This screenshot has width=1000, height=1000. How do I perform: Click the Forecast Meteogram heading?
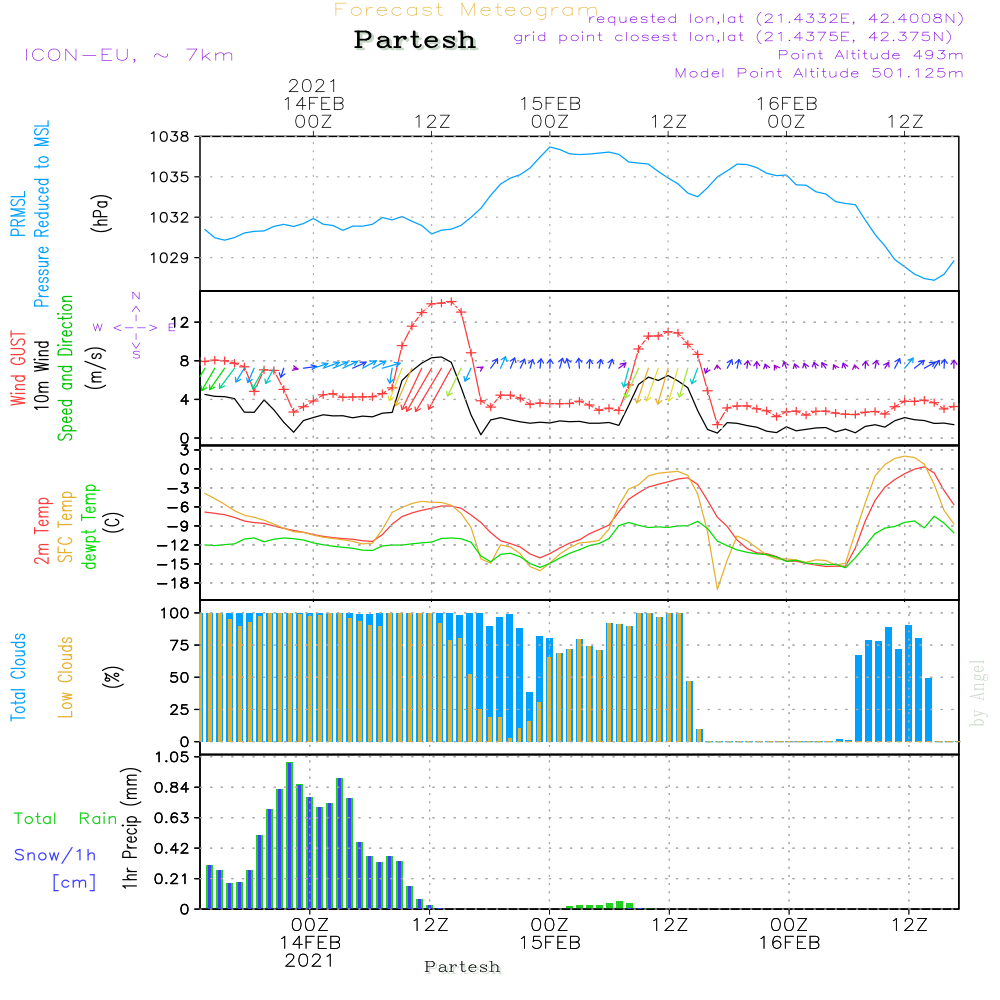466,10
